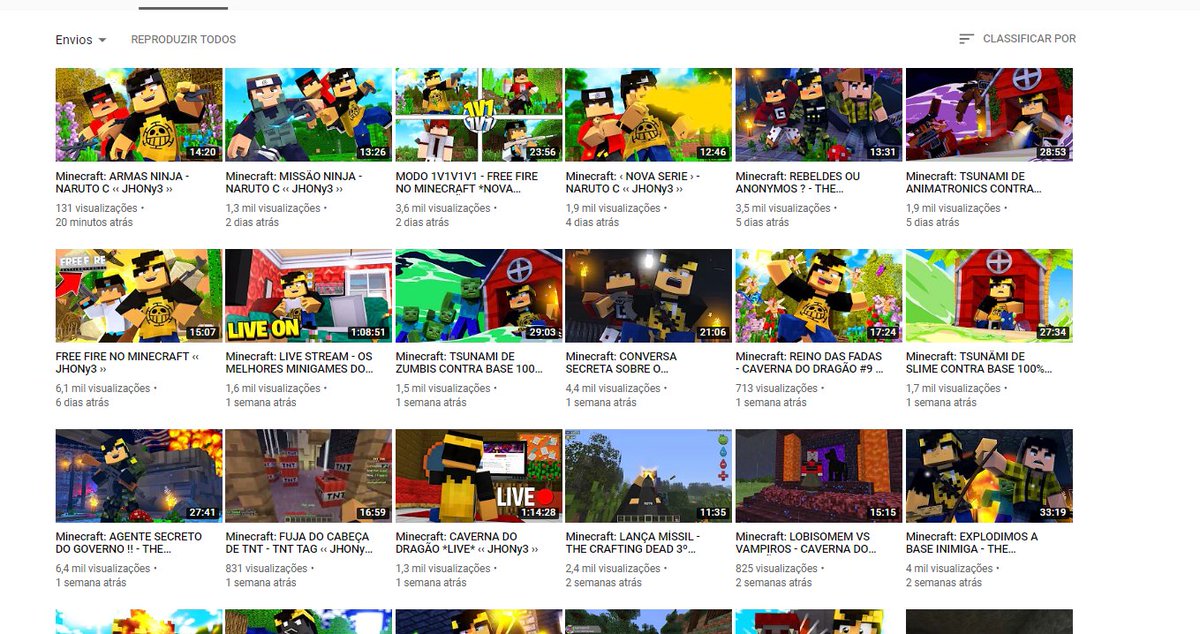The width and height of the screenshot is (1200, 634).
Task: Click the 14:20 duration badge
Action: coord(203,153)
